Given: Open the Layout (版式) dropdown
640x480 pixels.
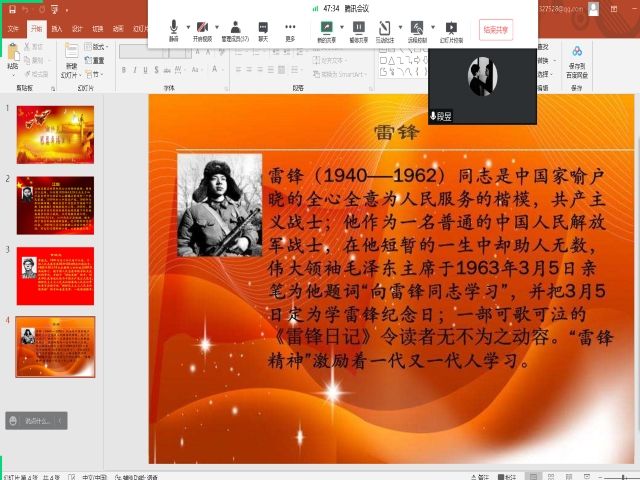Looking at the screenshot, I should click(x=96, y=47).
